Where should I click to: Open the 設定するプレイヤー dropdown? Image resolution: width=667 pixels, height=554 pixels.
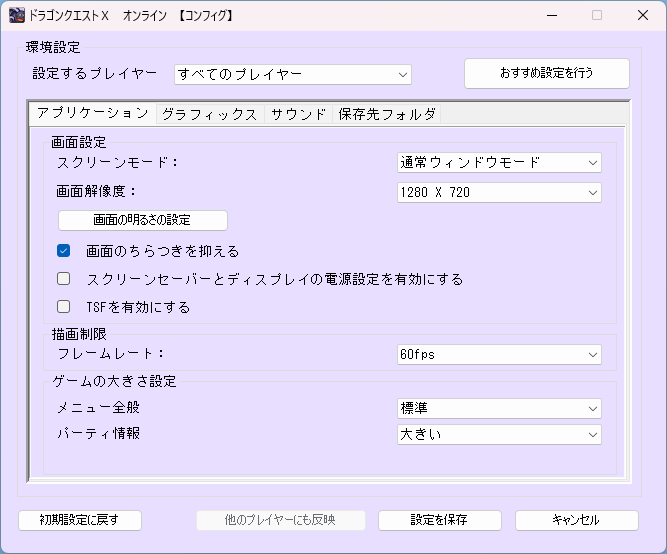click(x=293, y=74)
